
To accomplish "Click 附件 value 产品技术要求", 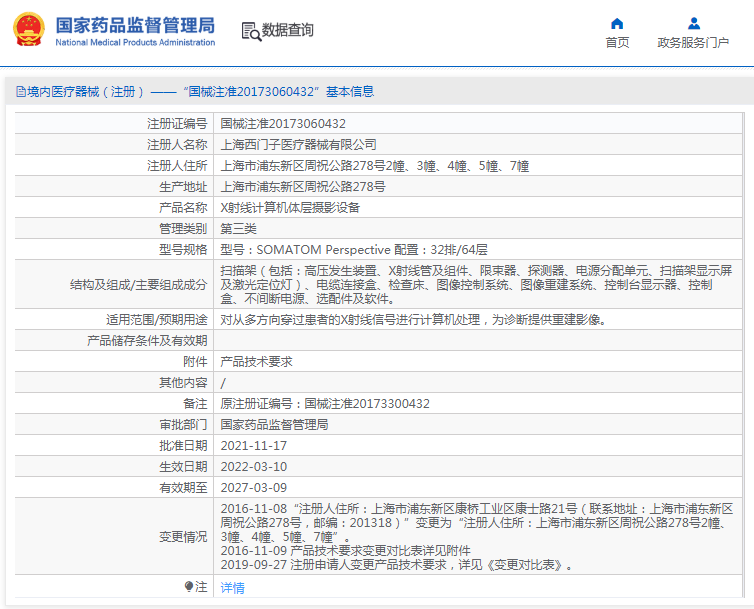I will pos(256,362).
